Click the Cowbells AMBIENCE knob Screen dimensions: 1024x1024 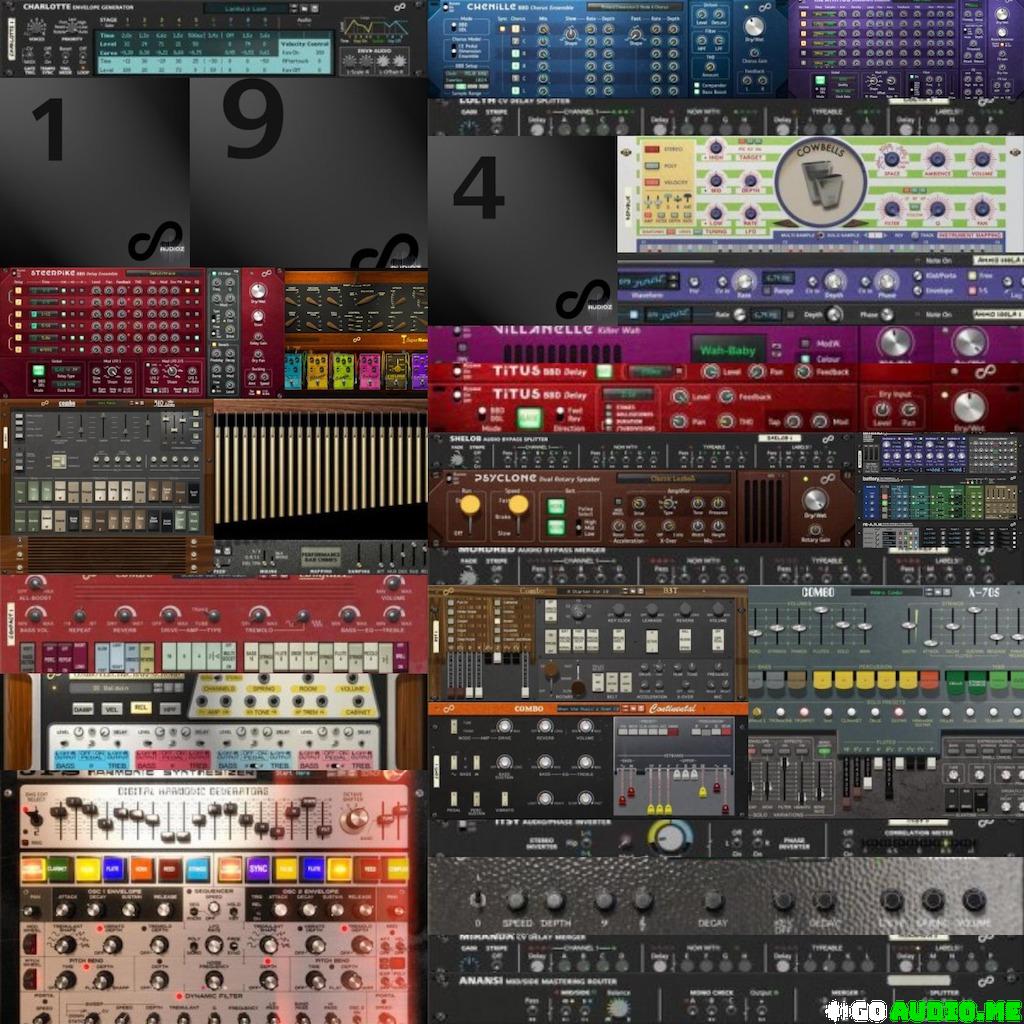[937, 158]
